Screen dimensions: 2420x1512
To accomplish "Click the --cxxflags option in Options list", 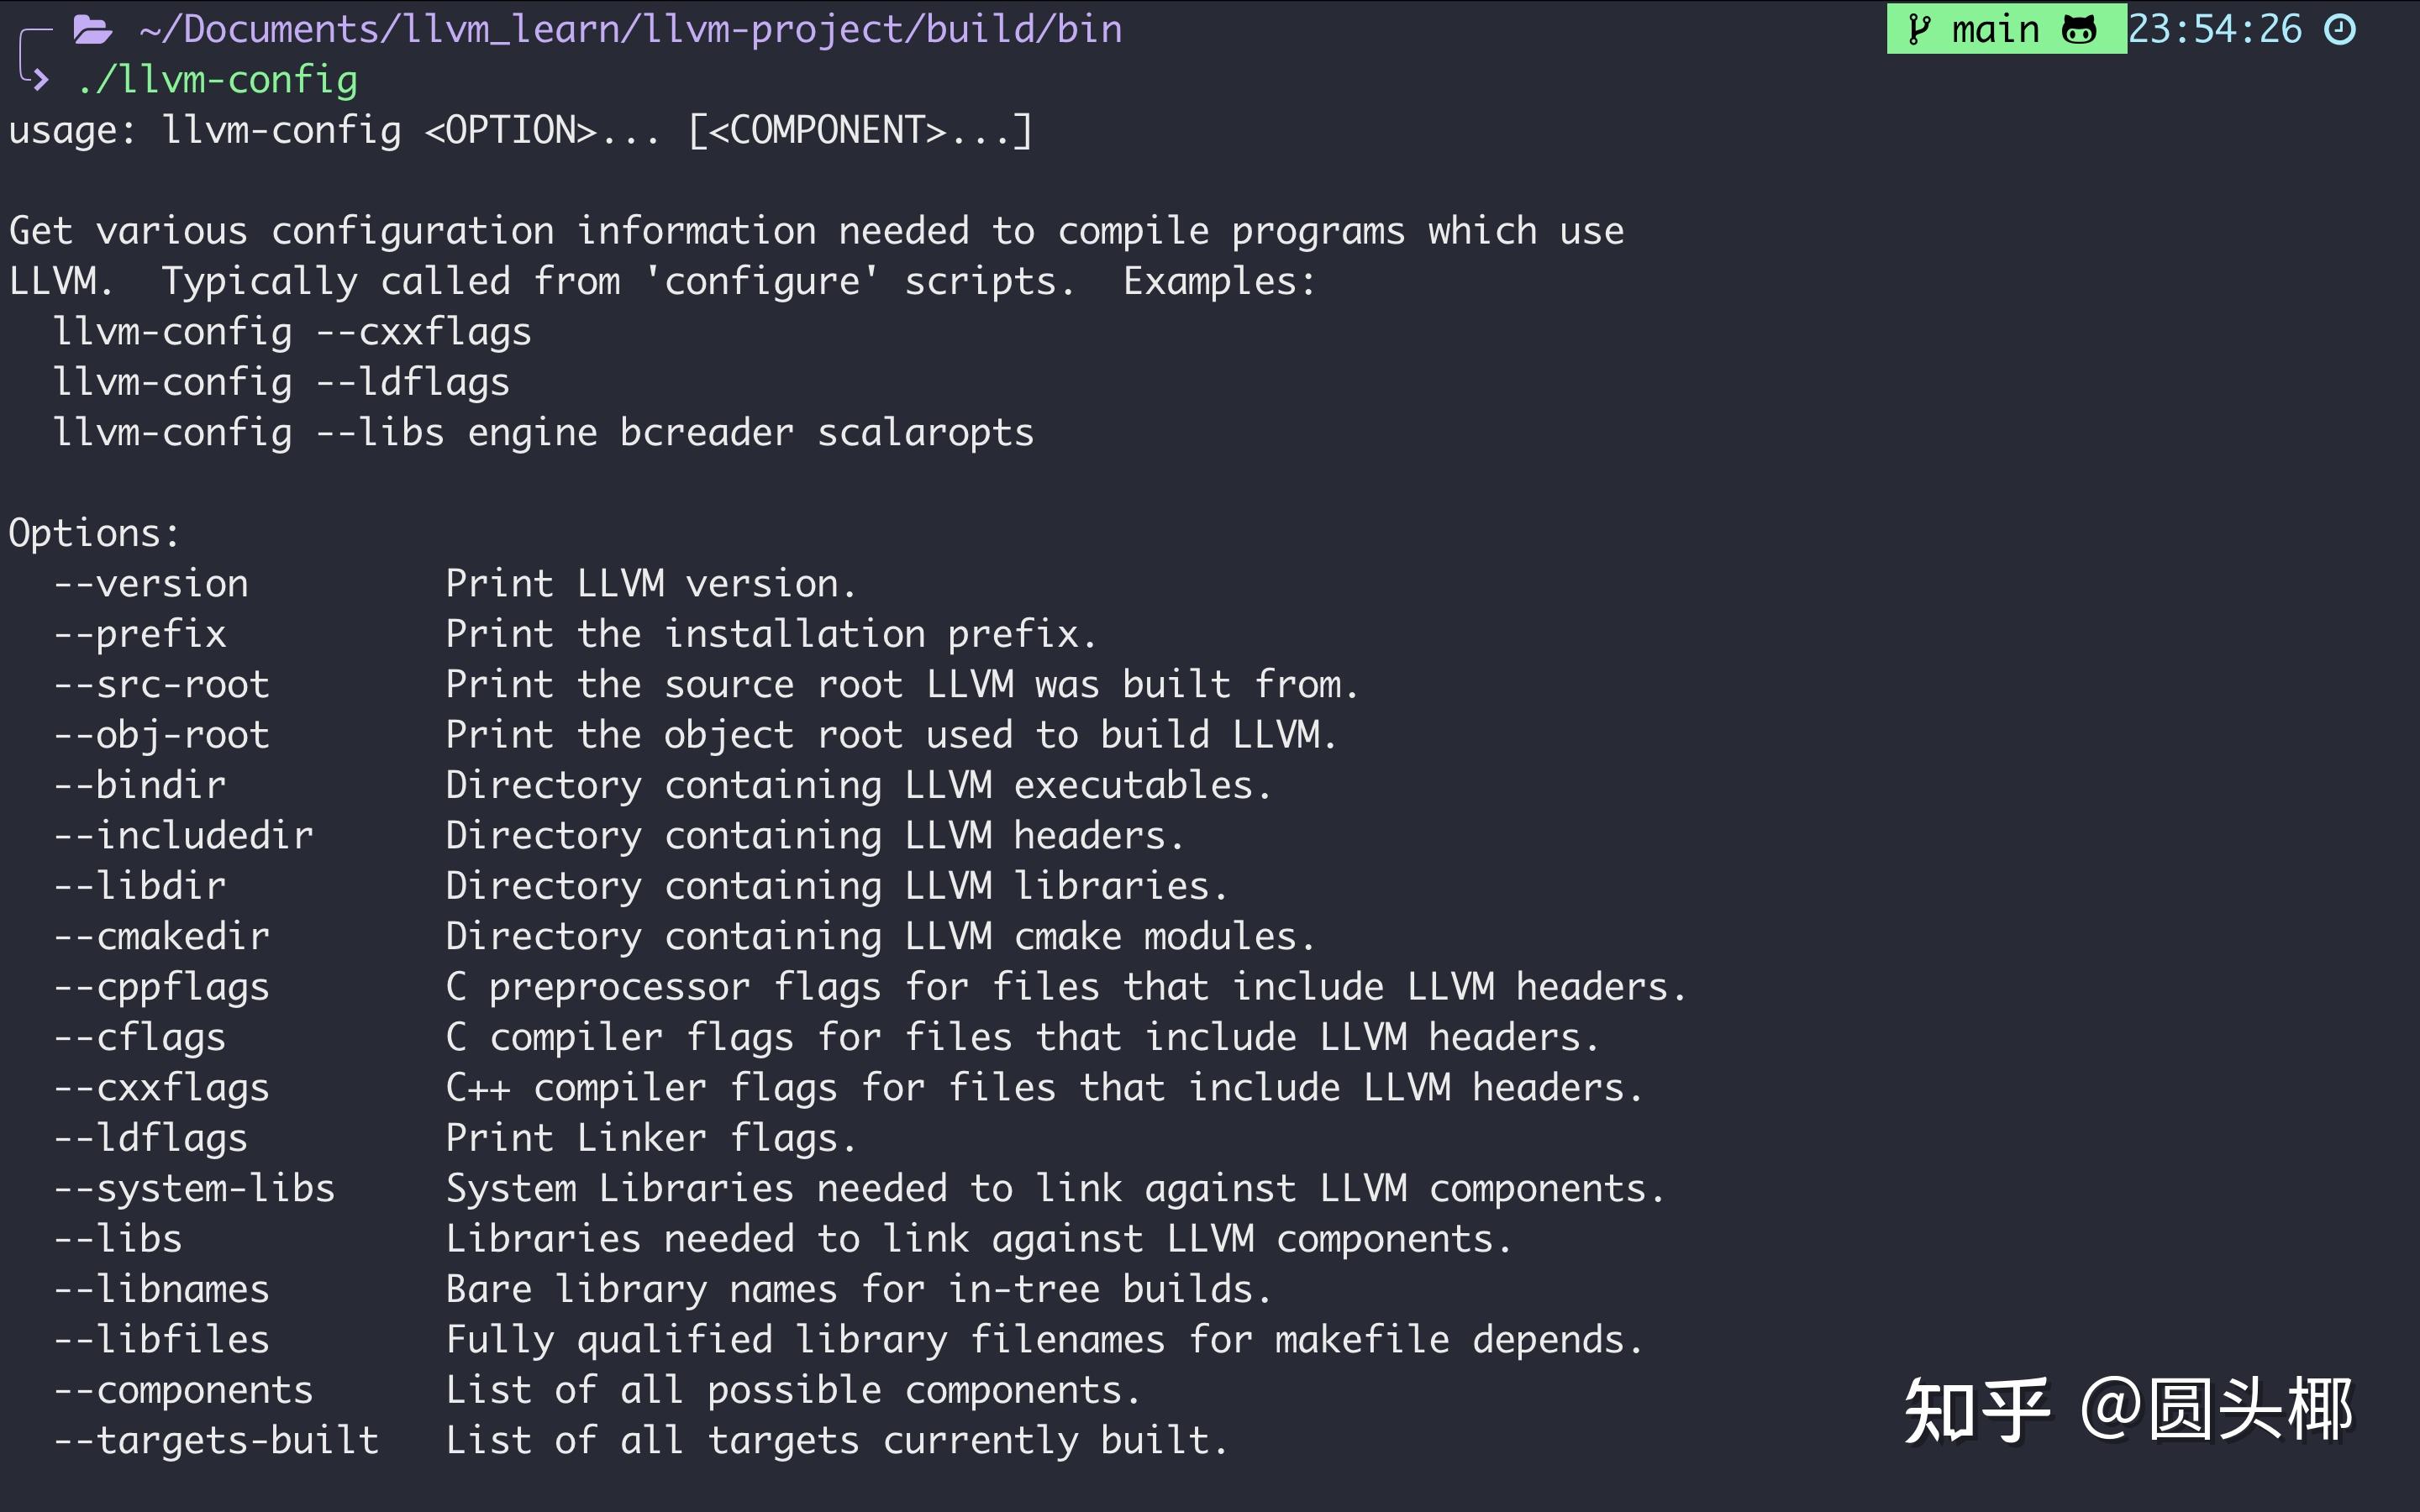I will click(162, 1088).
